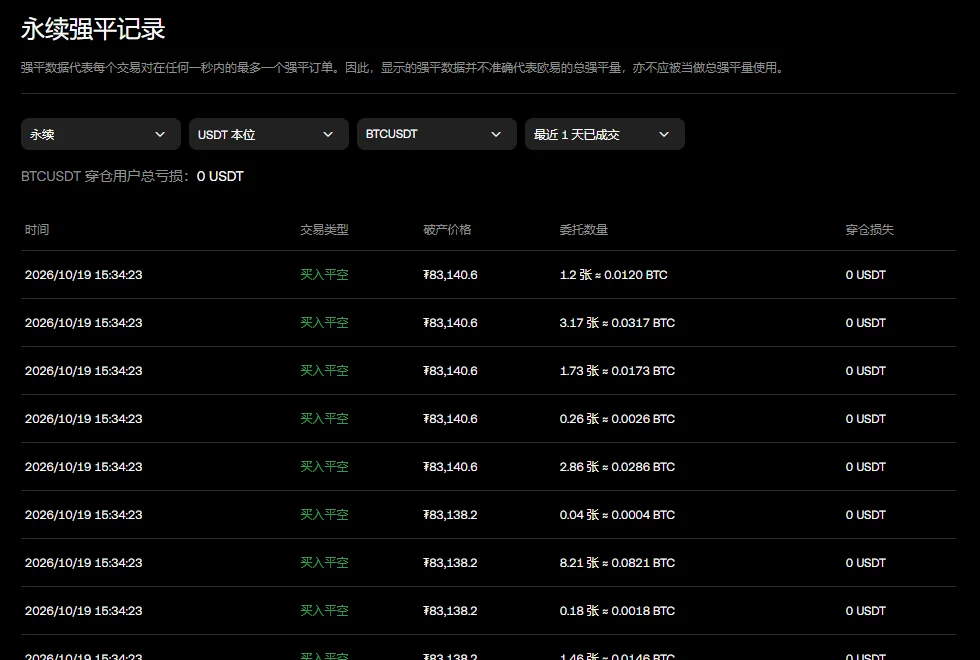Click 买入平空 in the 0.26 张 row

pos(324,419)
